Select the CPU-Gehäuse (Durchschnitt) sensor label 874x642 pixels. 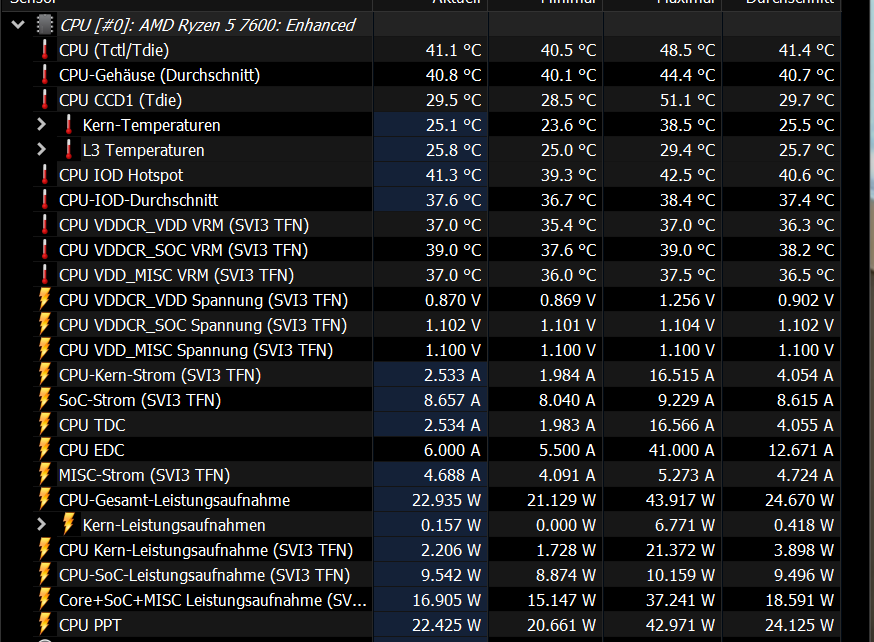[159, 75]
